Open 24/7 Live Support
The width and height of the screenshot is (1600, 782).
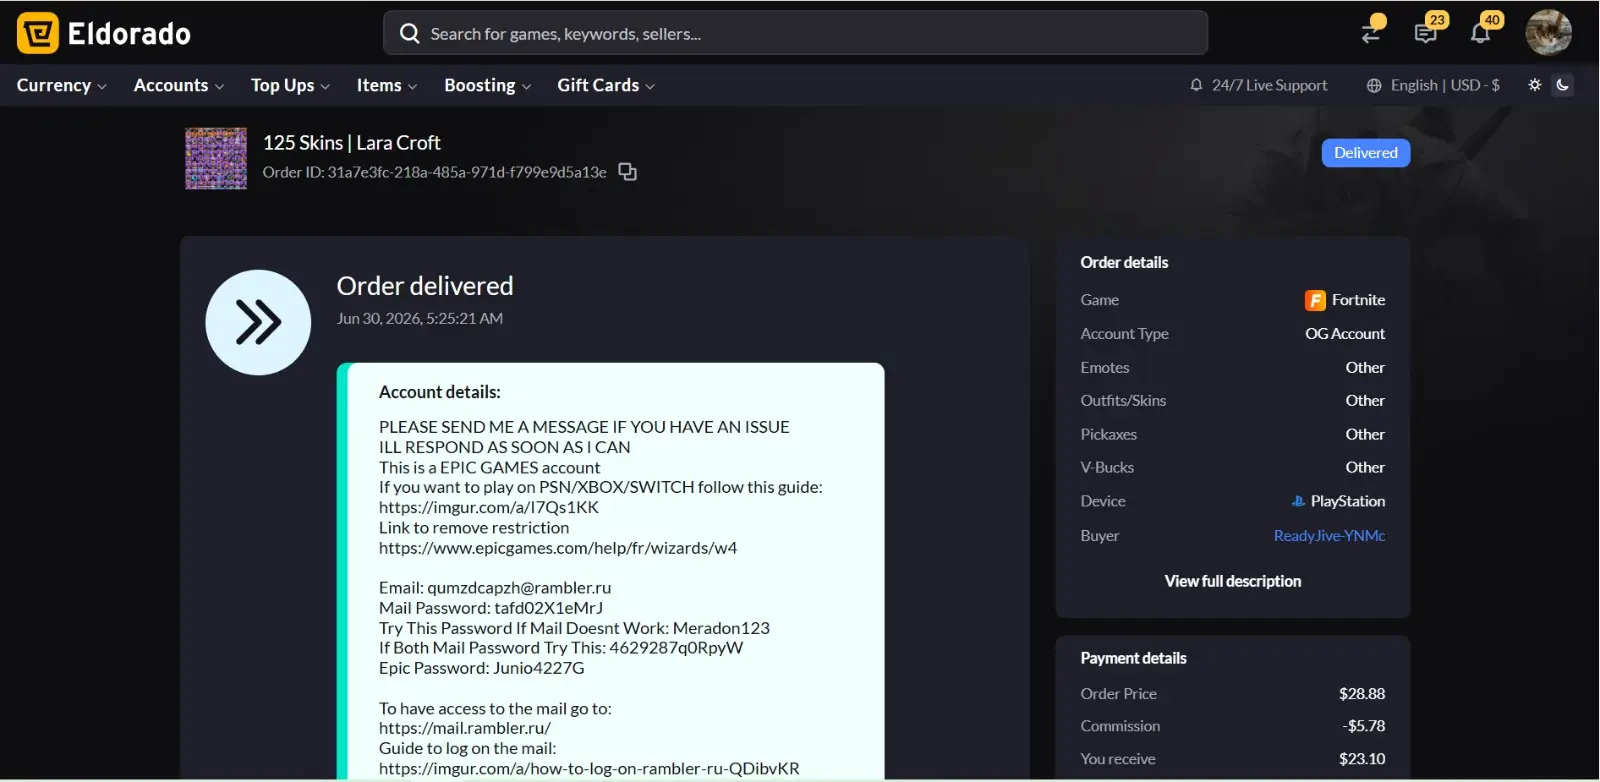(1259, 86)
